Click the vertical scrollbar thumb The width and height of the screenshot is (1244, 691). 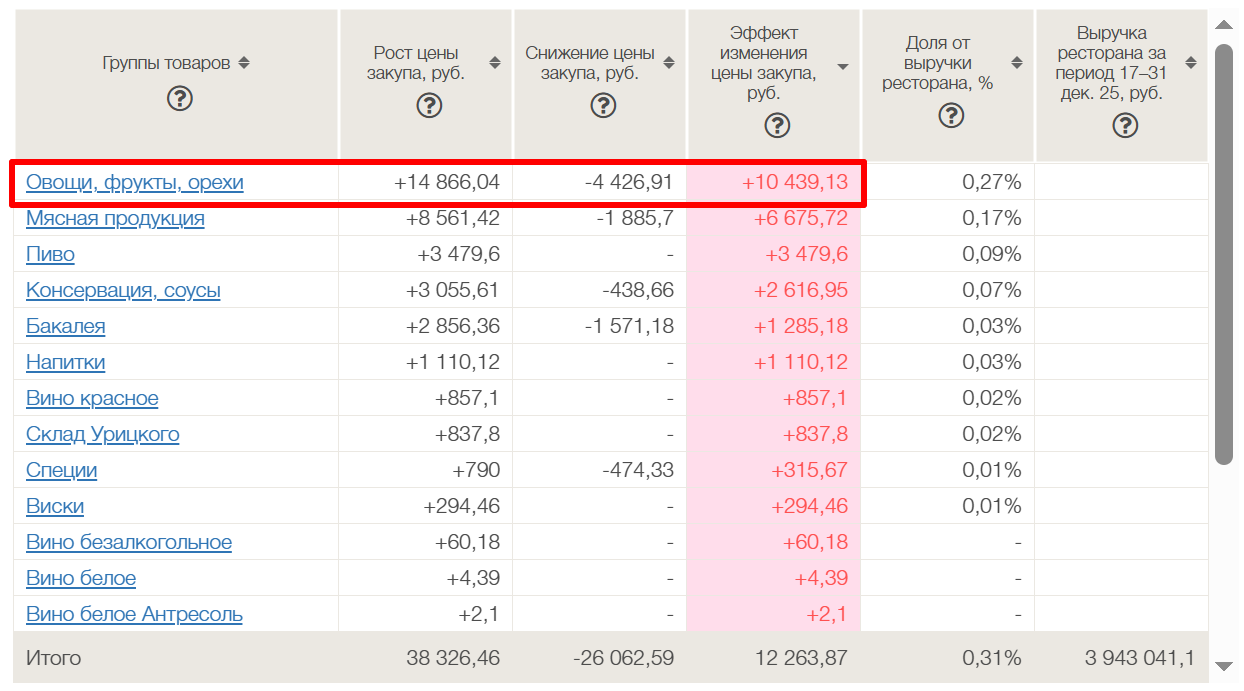[x=1224, y=250]
